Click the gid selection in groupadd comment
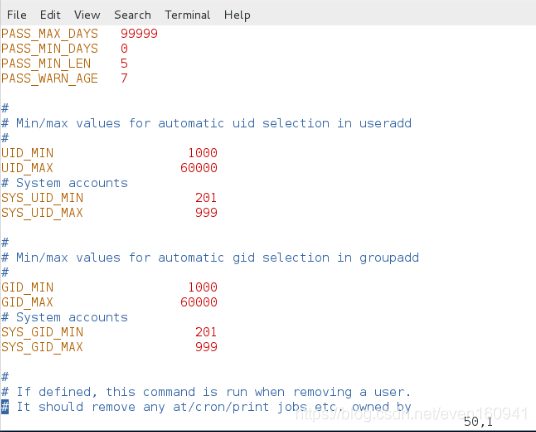 click(210, 258)
